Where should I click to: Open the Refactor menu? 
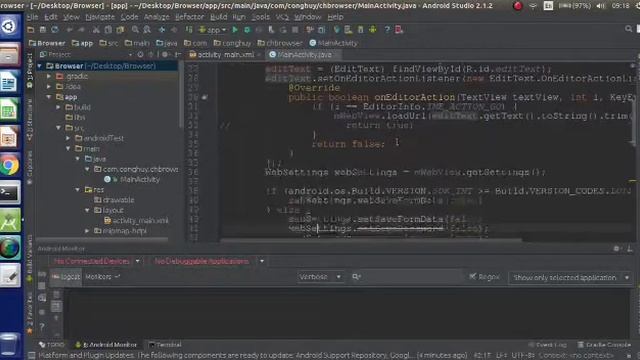pyautogui.click(x=189, y=17)
